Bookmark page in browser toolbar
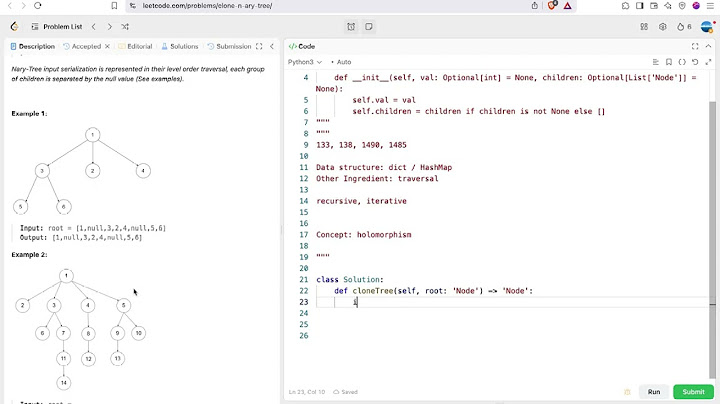The image size is (720, 404). (114, 6)
